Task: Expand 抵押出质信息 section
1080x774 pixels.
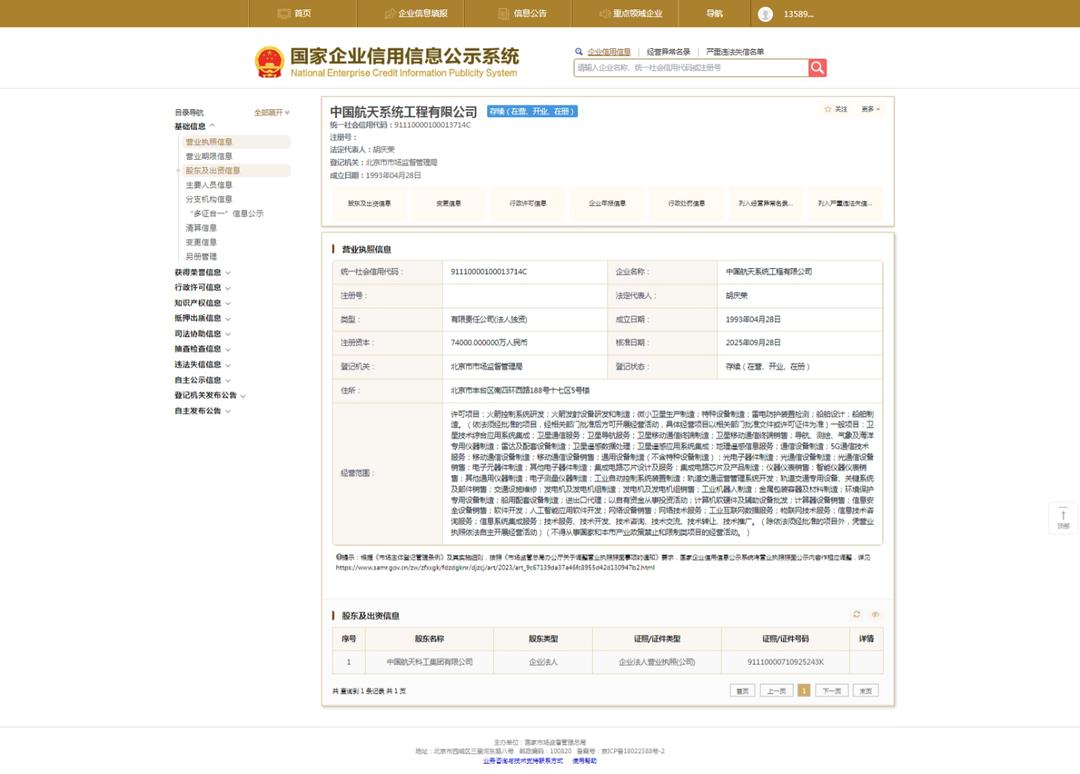Action: tap(202, 318)
